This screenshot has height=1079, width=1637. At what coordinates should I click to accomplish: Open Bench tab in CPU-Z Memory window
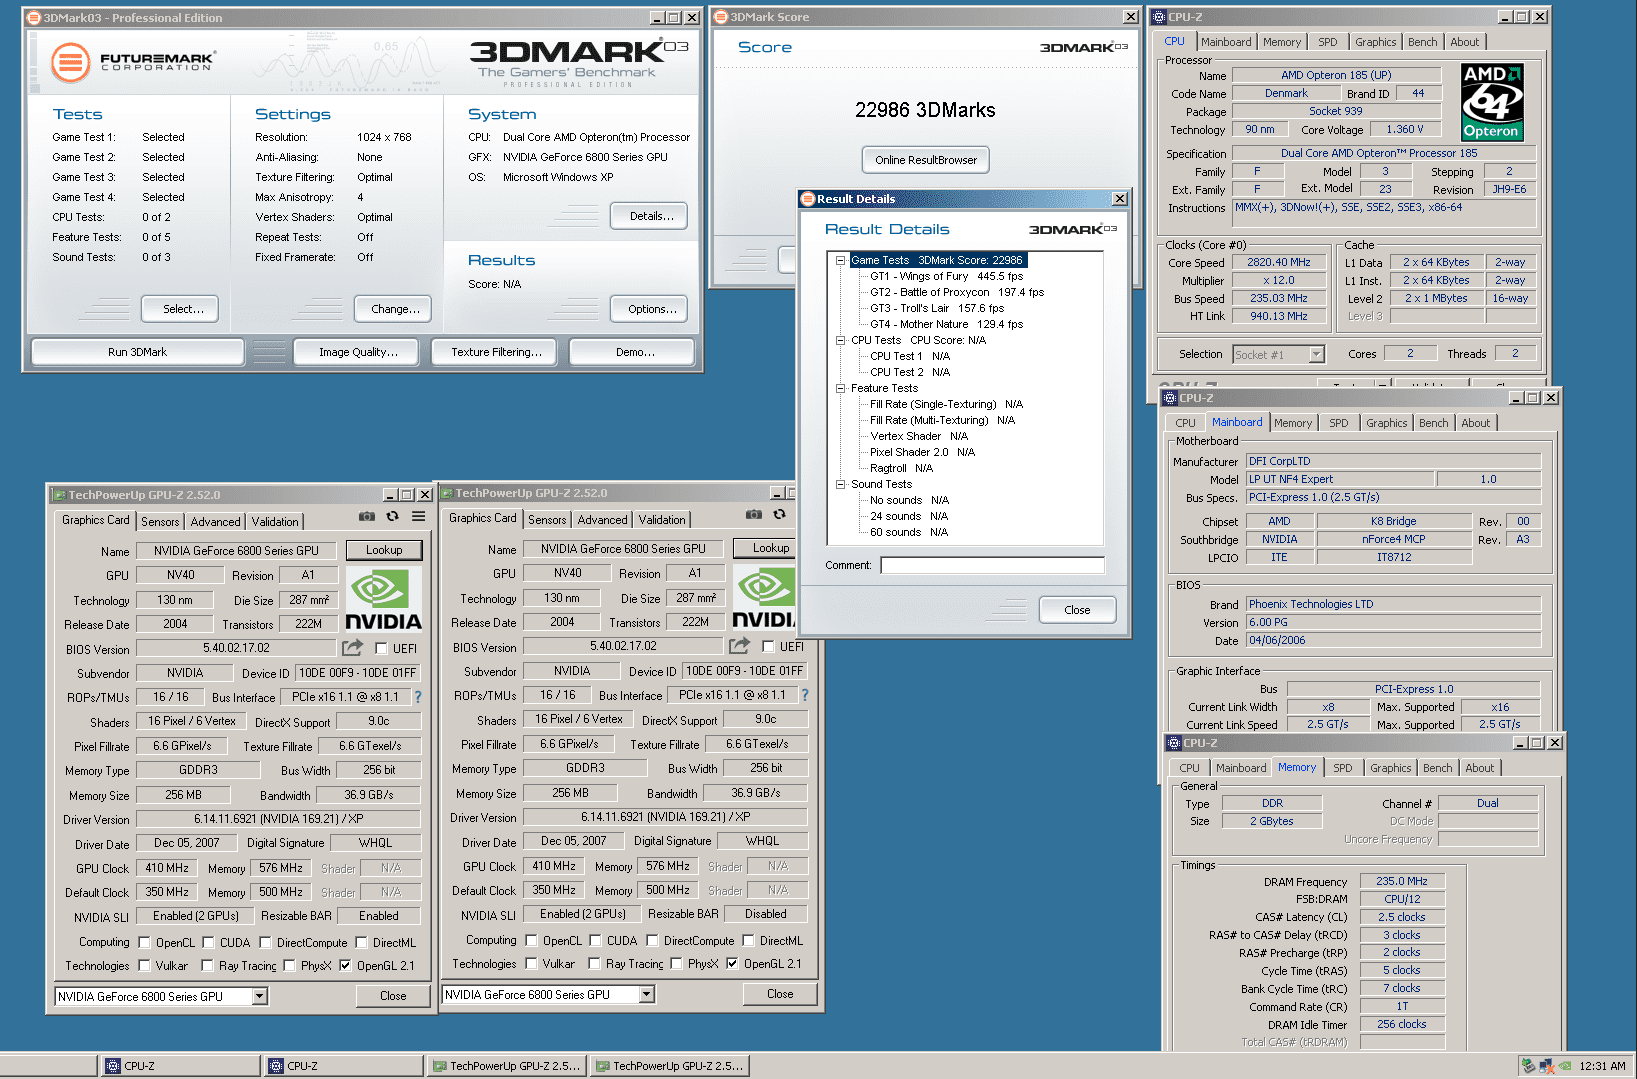(x=1437, y=768)
